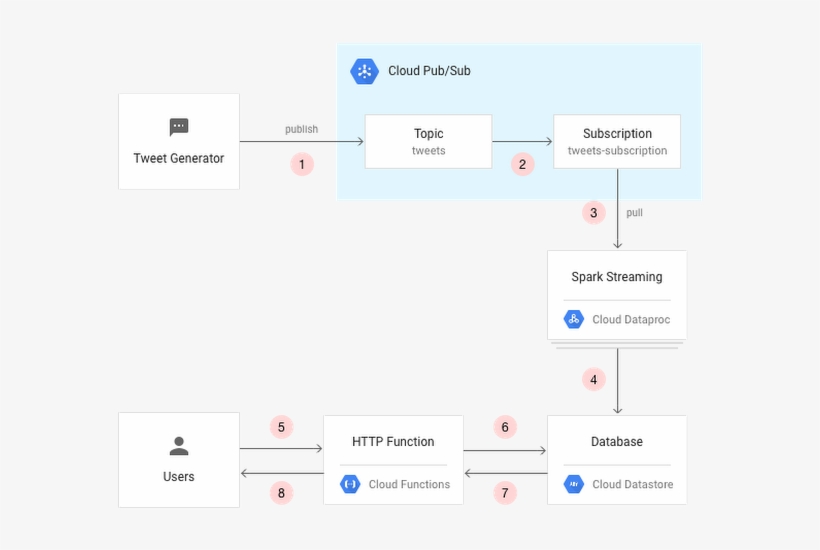Click the Database label
Viewport: 820px width, 550px height.
pos(617,442)
